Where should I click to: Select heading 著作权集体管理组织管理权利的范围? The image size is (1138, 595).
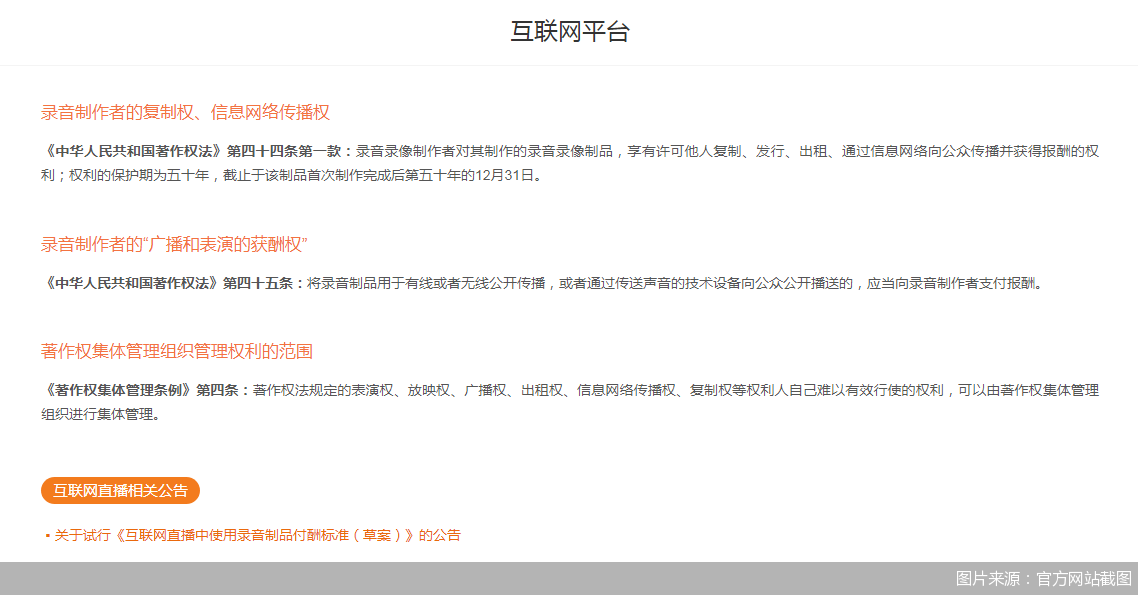pos(176,352)
